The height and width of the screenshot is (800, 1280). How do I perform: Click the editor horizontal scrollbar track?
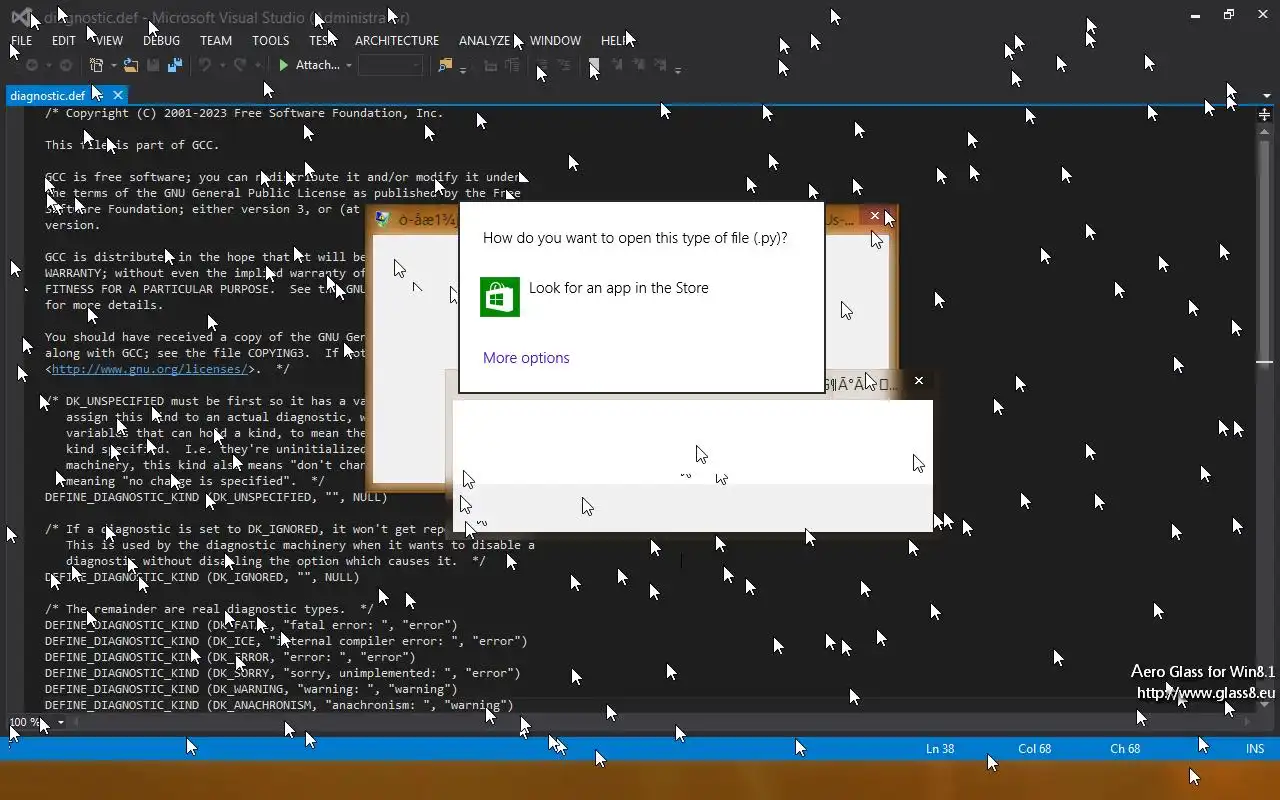[660, 722]
